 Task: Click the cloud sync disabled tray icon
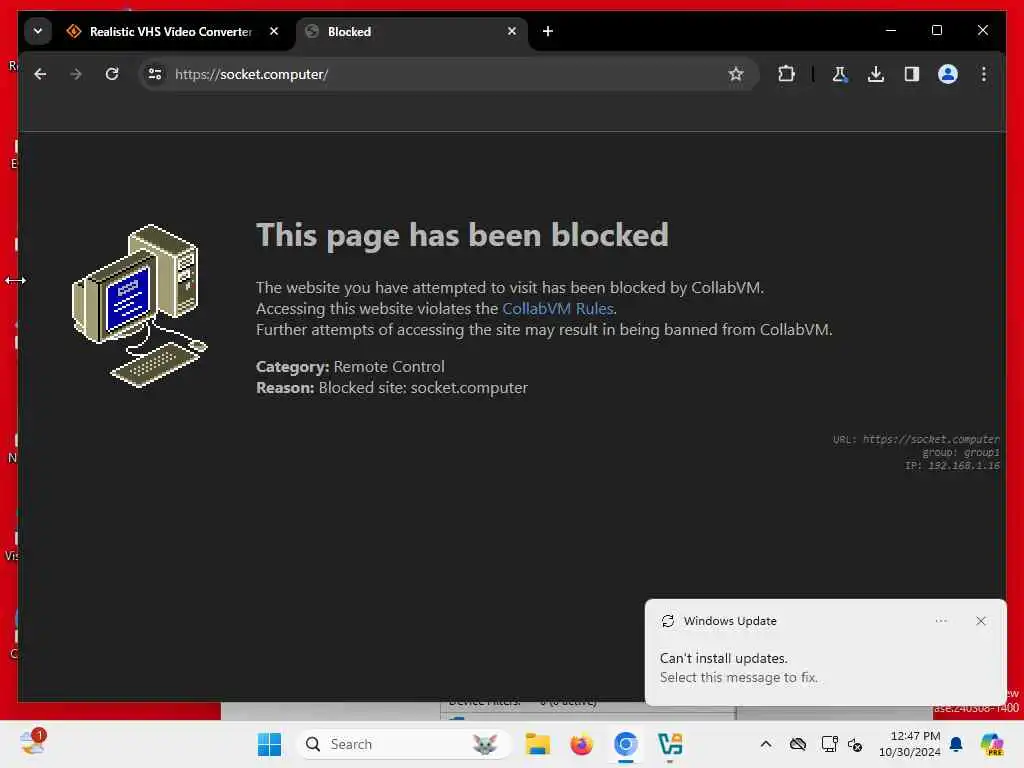coord(797,744)
